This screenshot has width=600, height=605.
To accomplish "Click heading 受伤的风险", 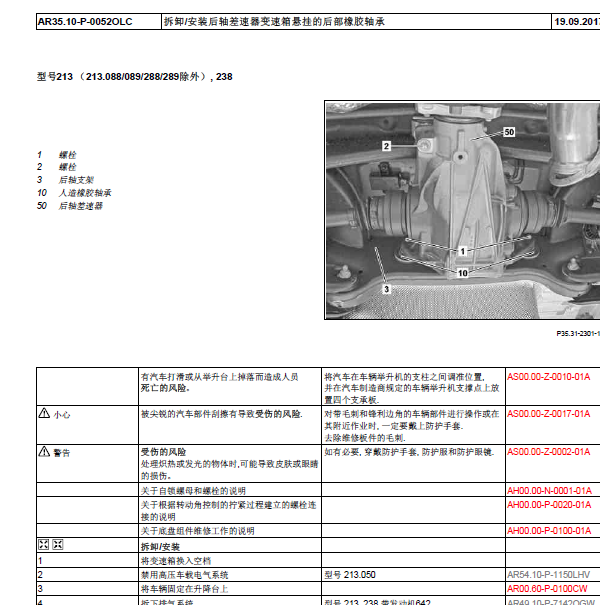I will (163, 451).
